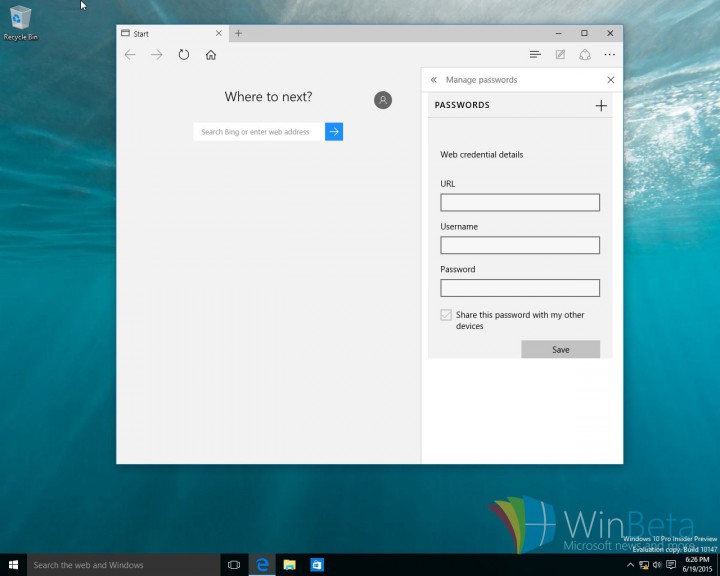Show hidden system tray icons

pyautogui.click(x=630, y=565)
